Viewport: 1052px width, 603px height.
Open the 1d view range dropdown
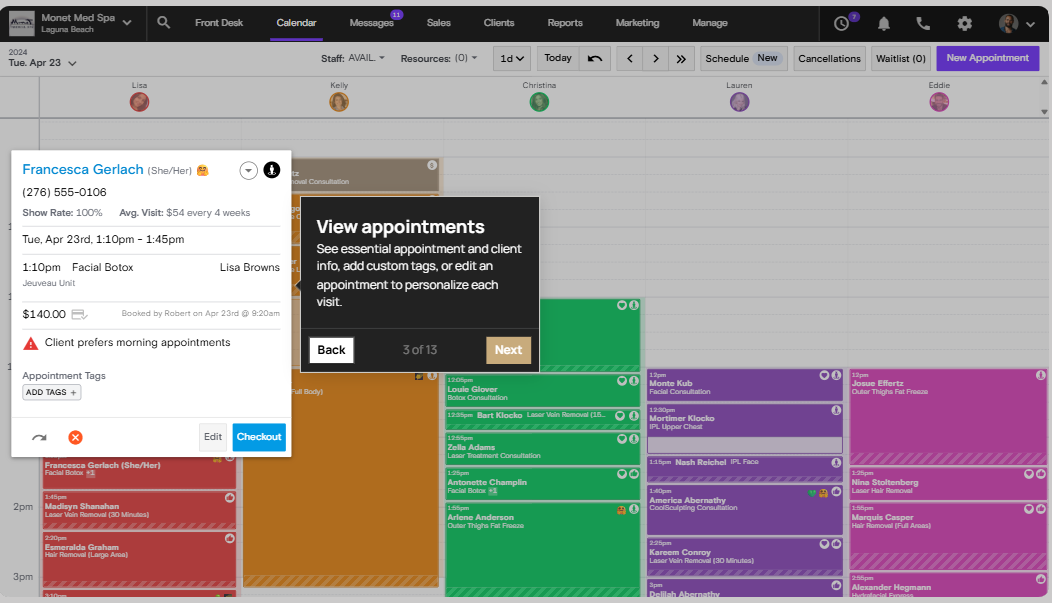coord(512,58)
